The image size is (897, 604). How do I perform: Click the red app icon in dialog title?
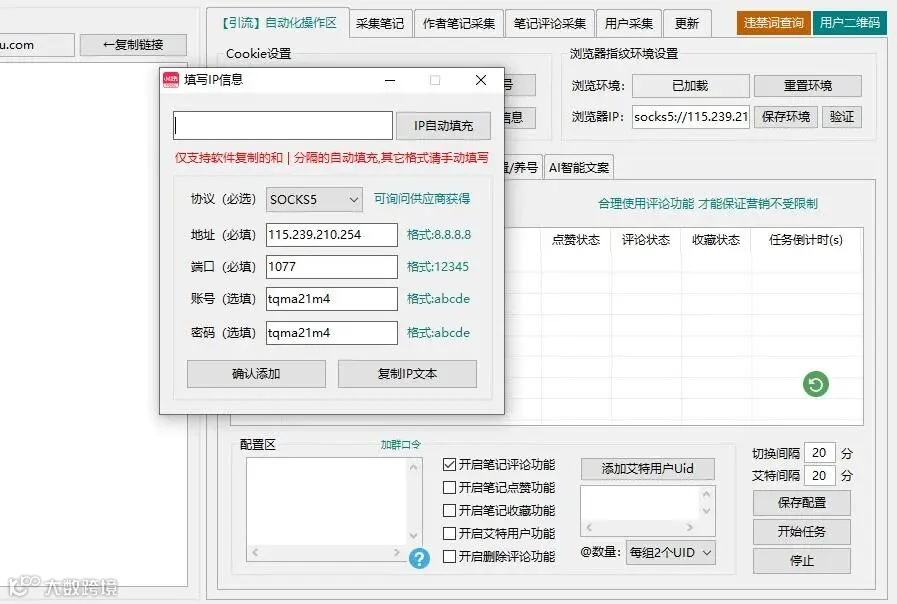click(x=171, y=80)
